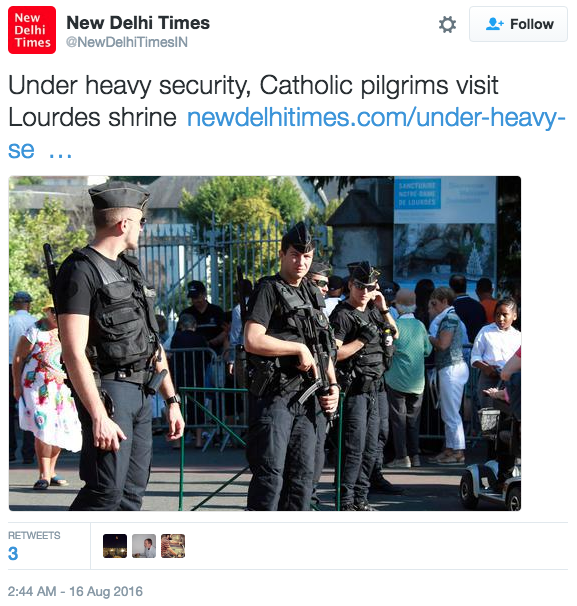The height and width of the screenshot is (606, 577).
Task: Click the person-plus icon in Follow button
Action: pos(494,24)
